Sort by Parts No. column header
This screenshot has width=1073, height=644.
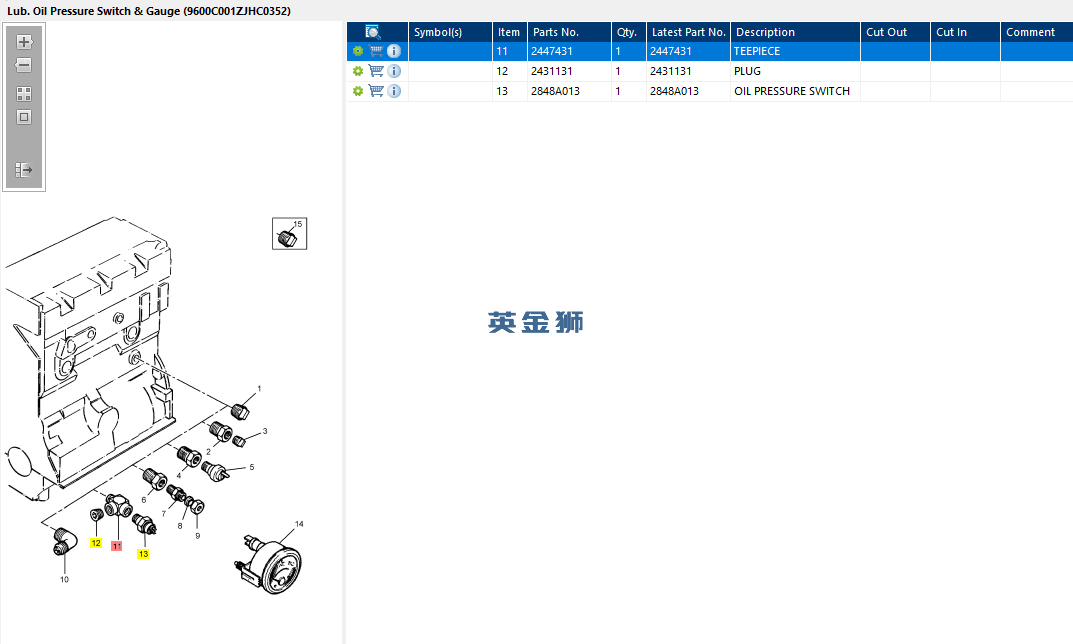569,32
